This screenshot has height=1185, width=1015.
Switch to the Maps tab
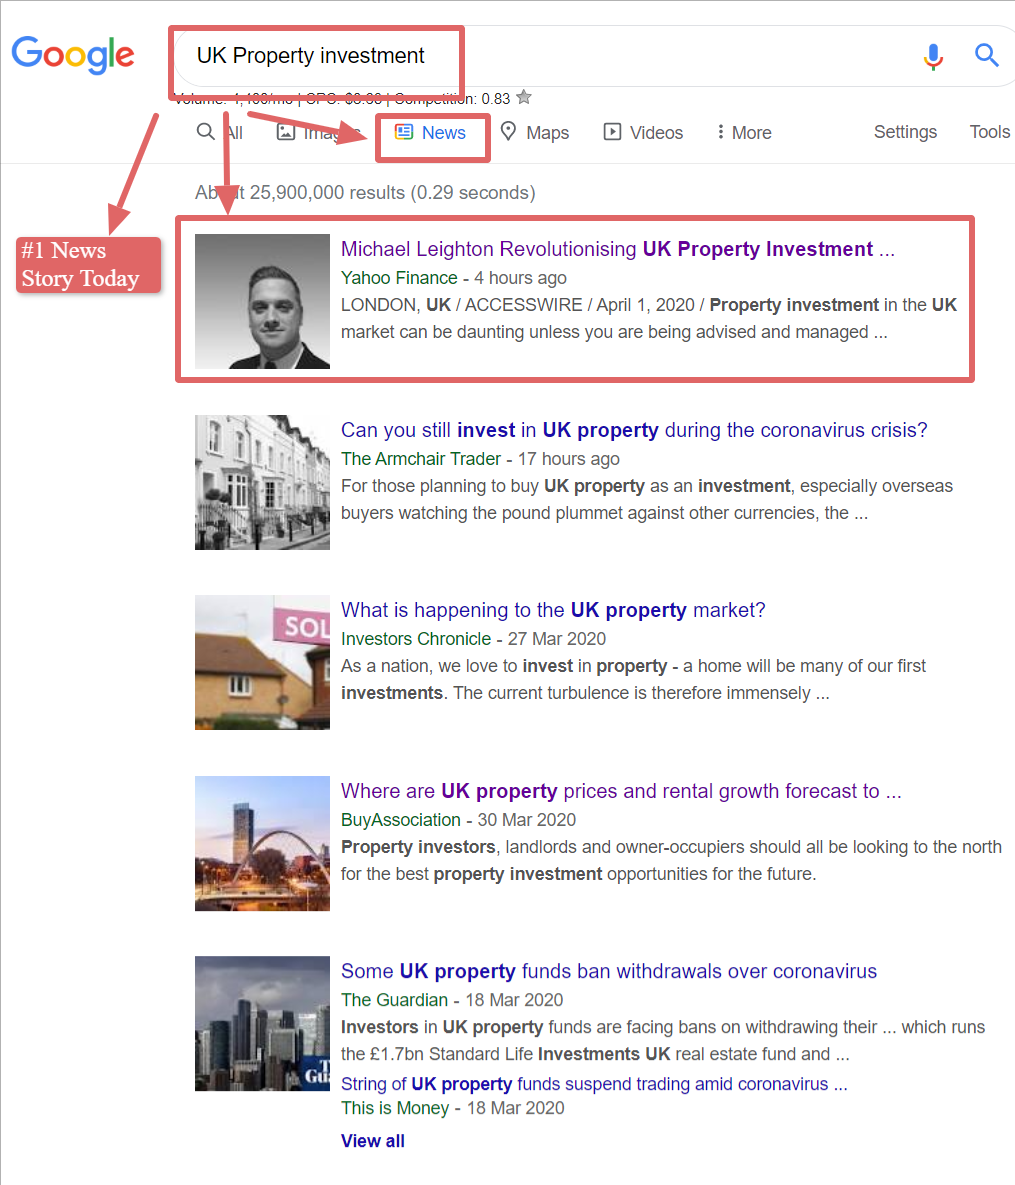click(x=535, y=133)
